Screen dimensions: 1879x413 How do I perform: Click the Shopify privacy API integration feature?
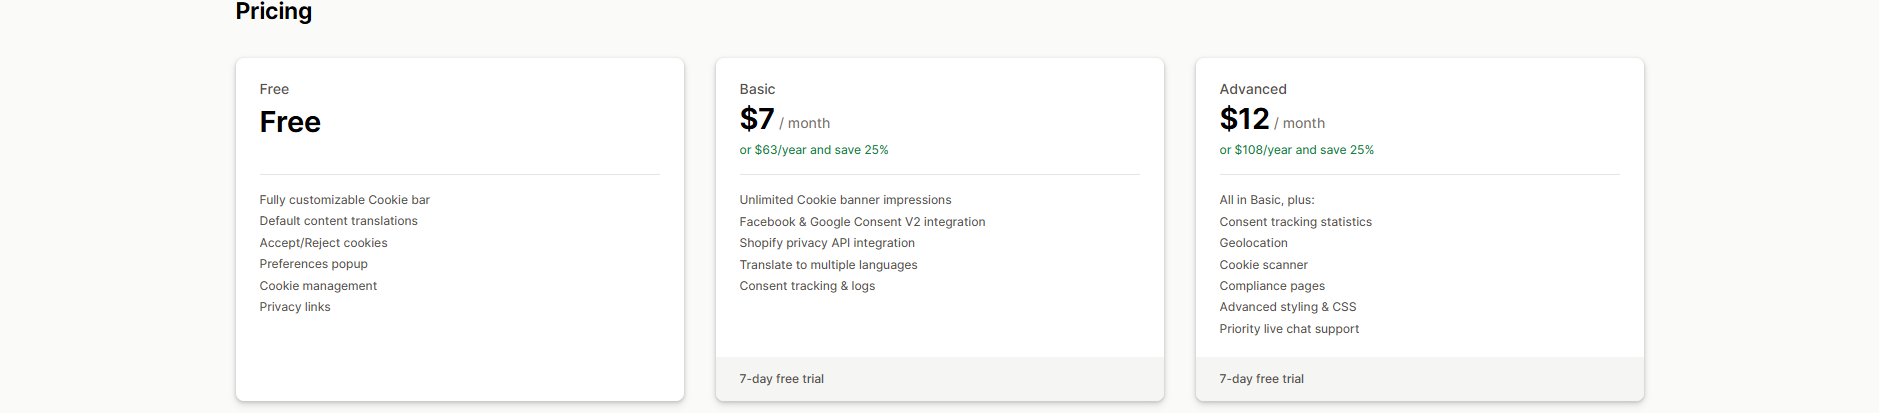[x=827, y=243]
